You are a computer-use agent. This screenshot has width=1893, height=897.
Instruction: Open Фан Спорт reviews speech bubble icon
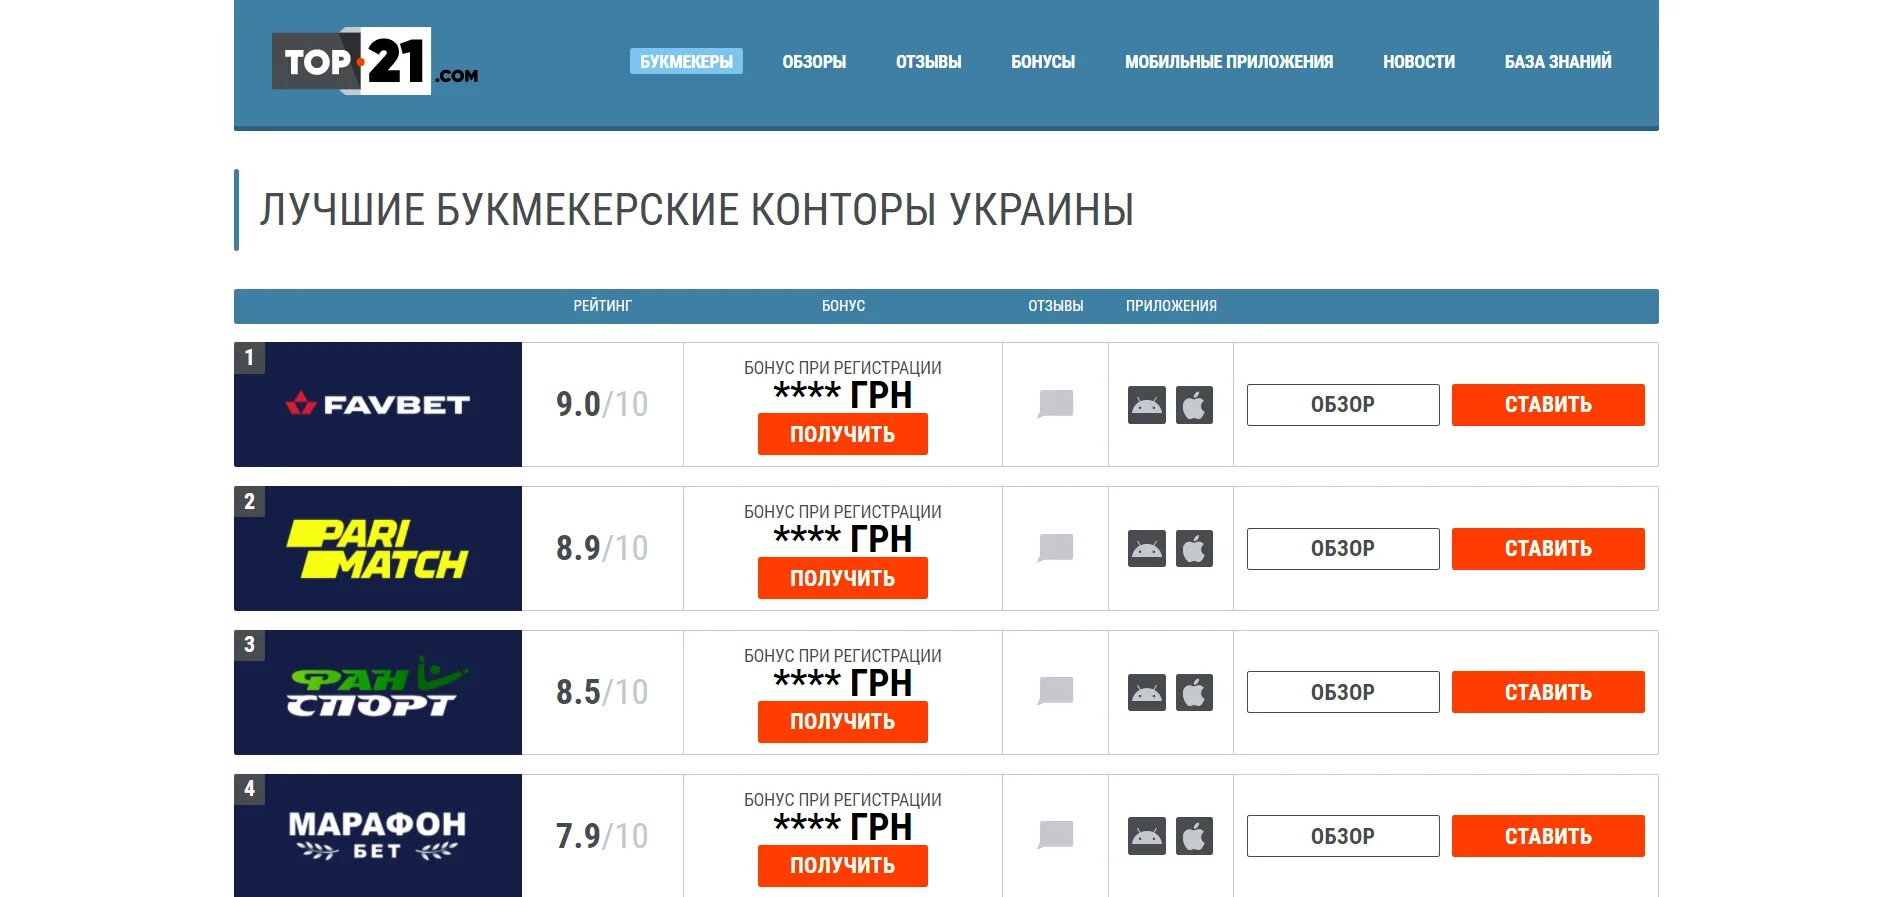pos(1055,691)
